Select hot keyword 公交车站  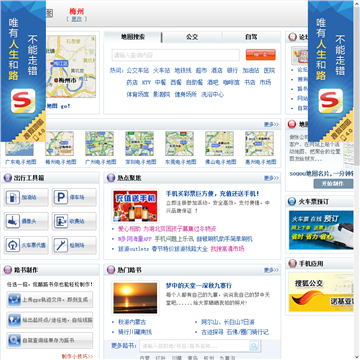click(138, 70)
